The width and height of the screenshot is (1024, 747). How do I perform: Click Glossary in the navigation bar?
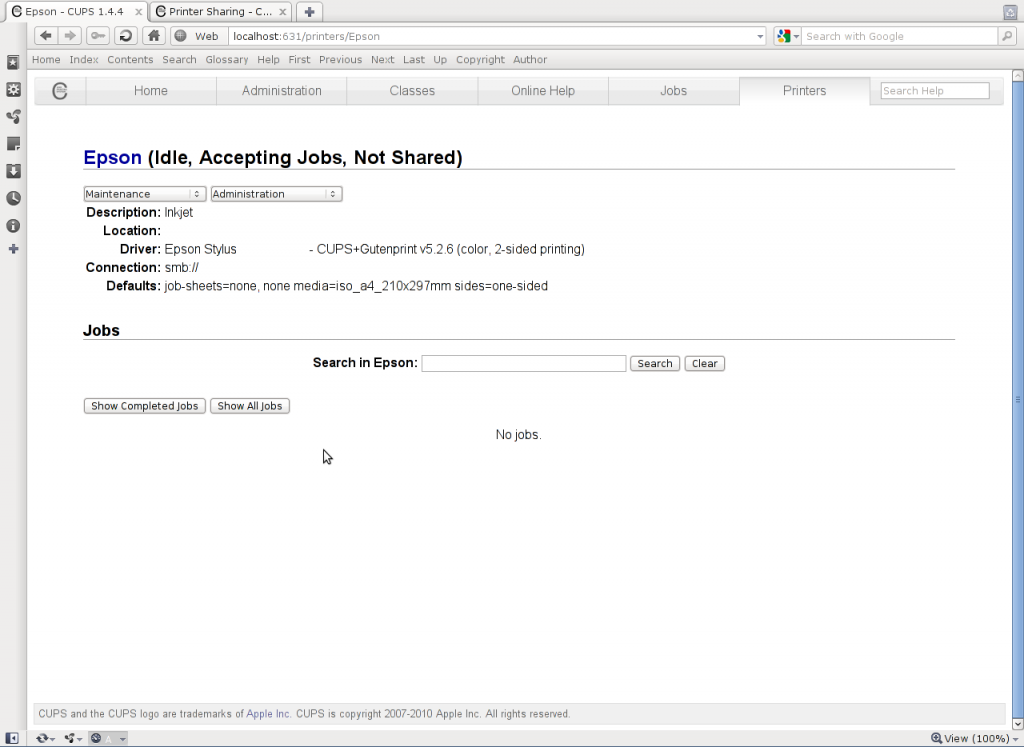click(x=227, y=59)
